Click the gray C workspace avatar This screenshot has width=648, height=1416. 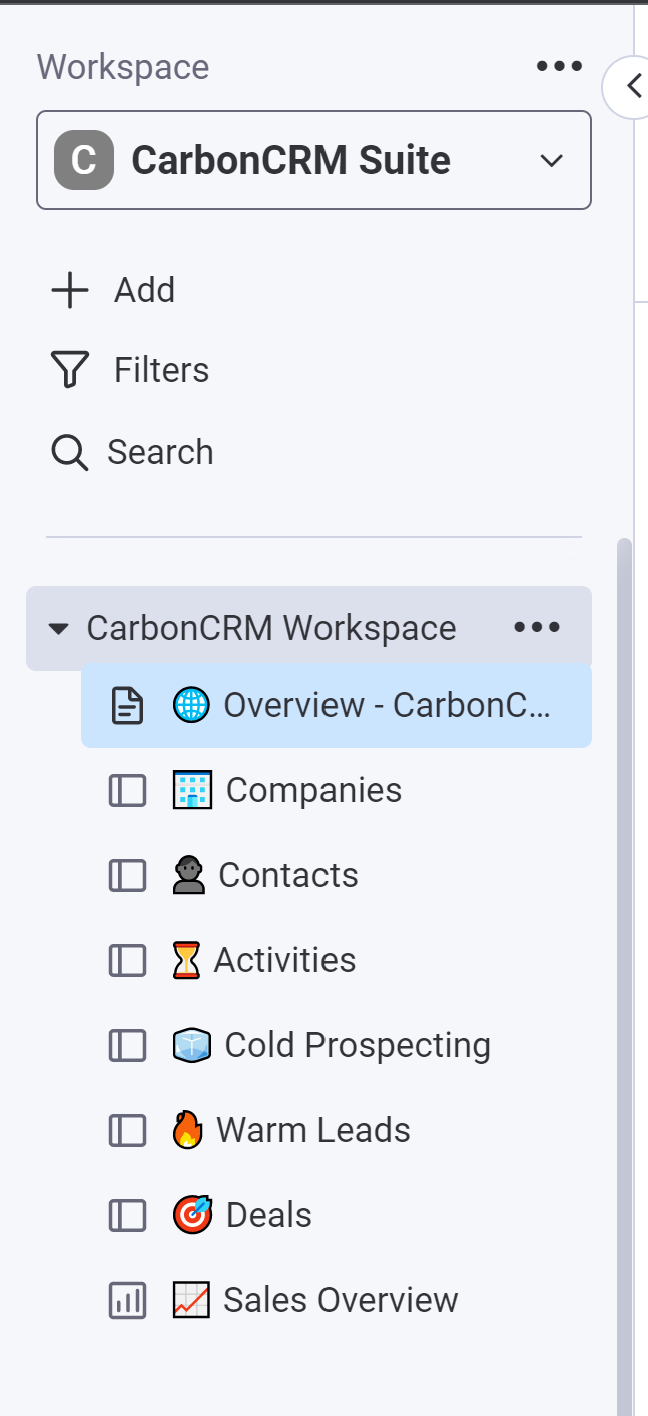point(84,161)
